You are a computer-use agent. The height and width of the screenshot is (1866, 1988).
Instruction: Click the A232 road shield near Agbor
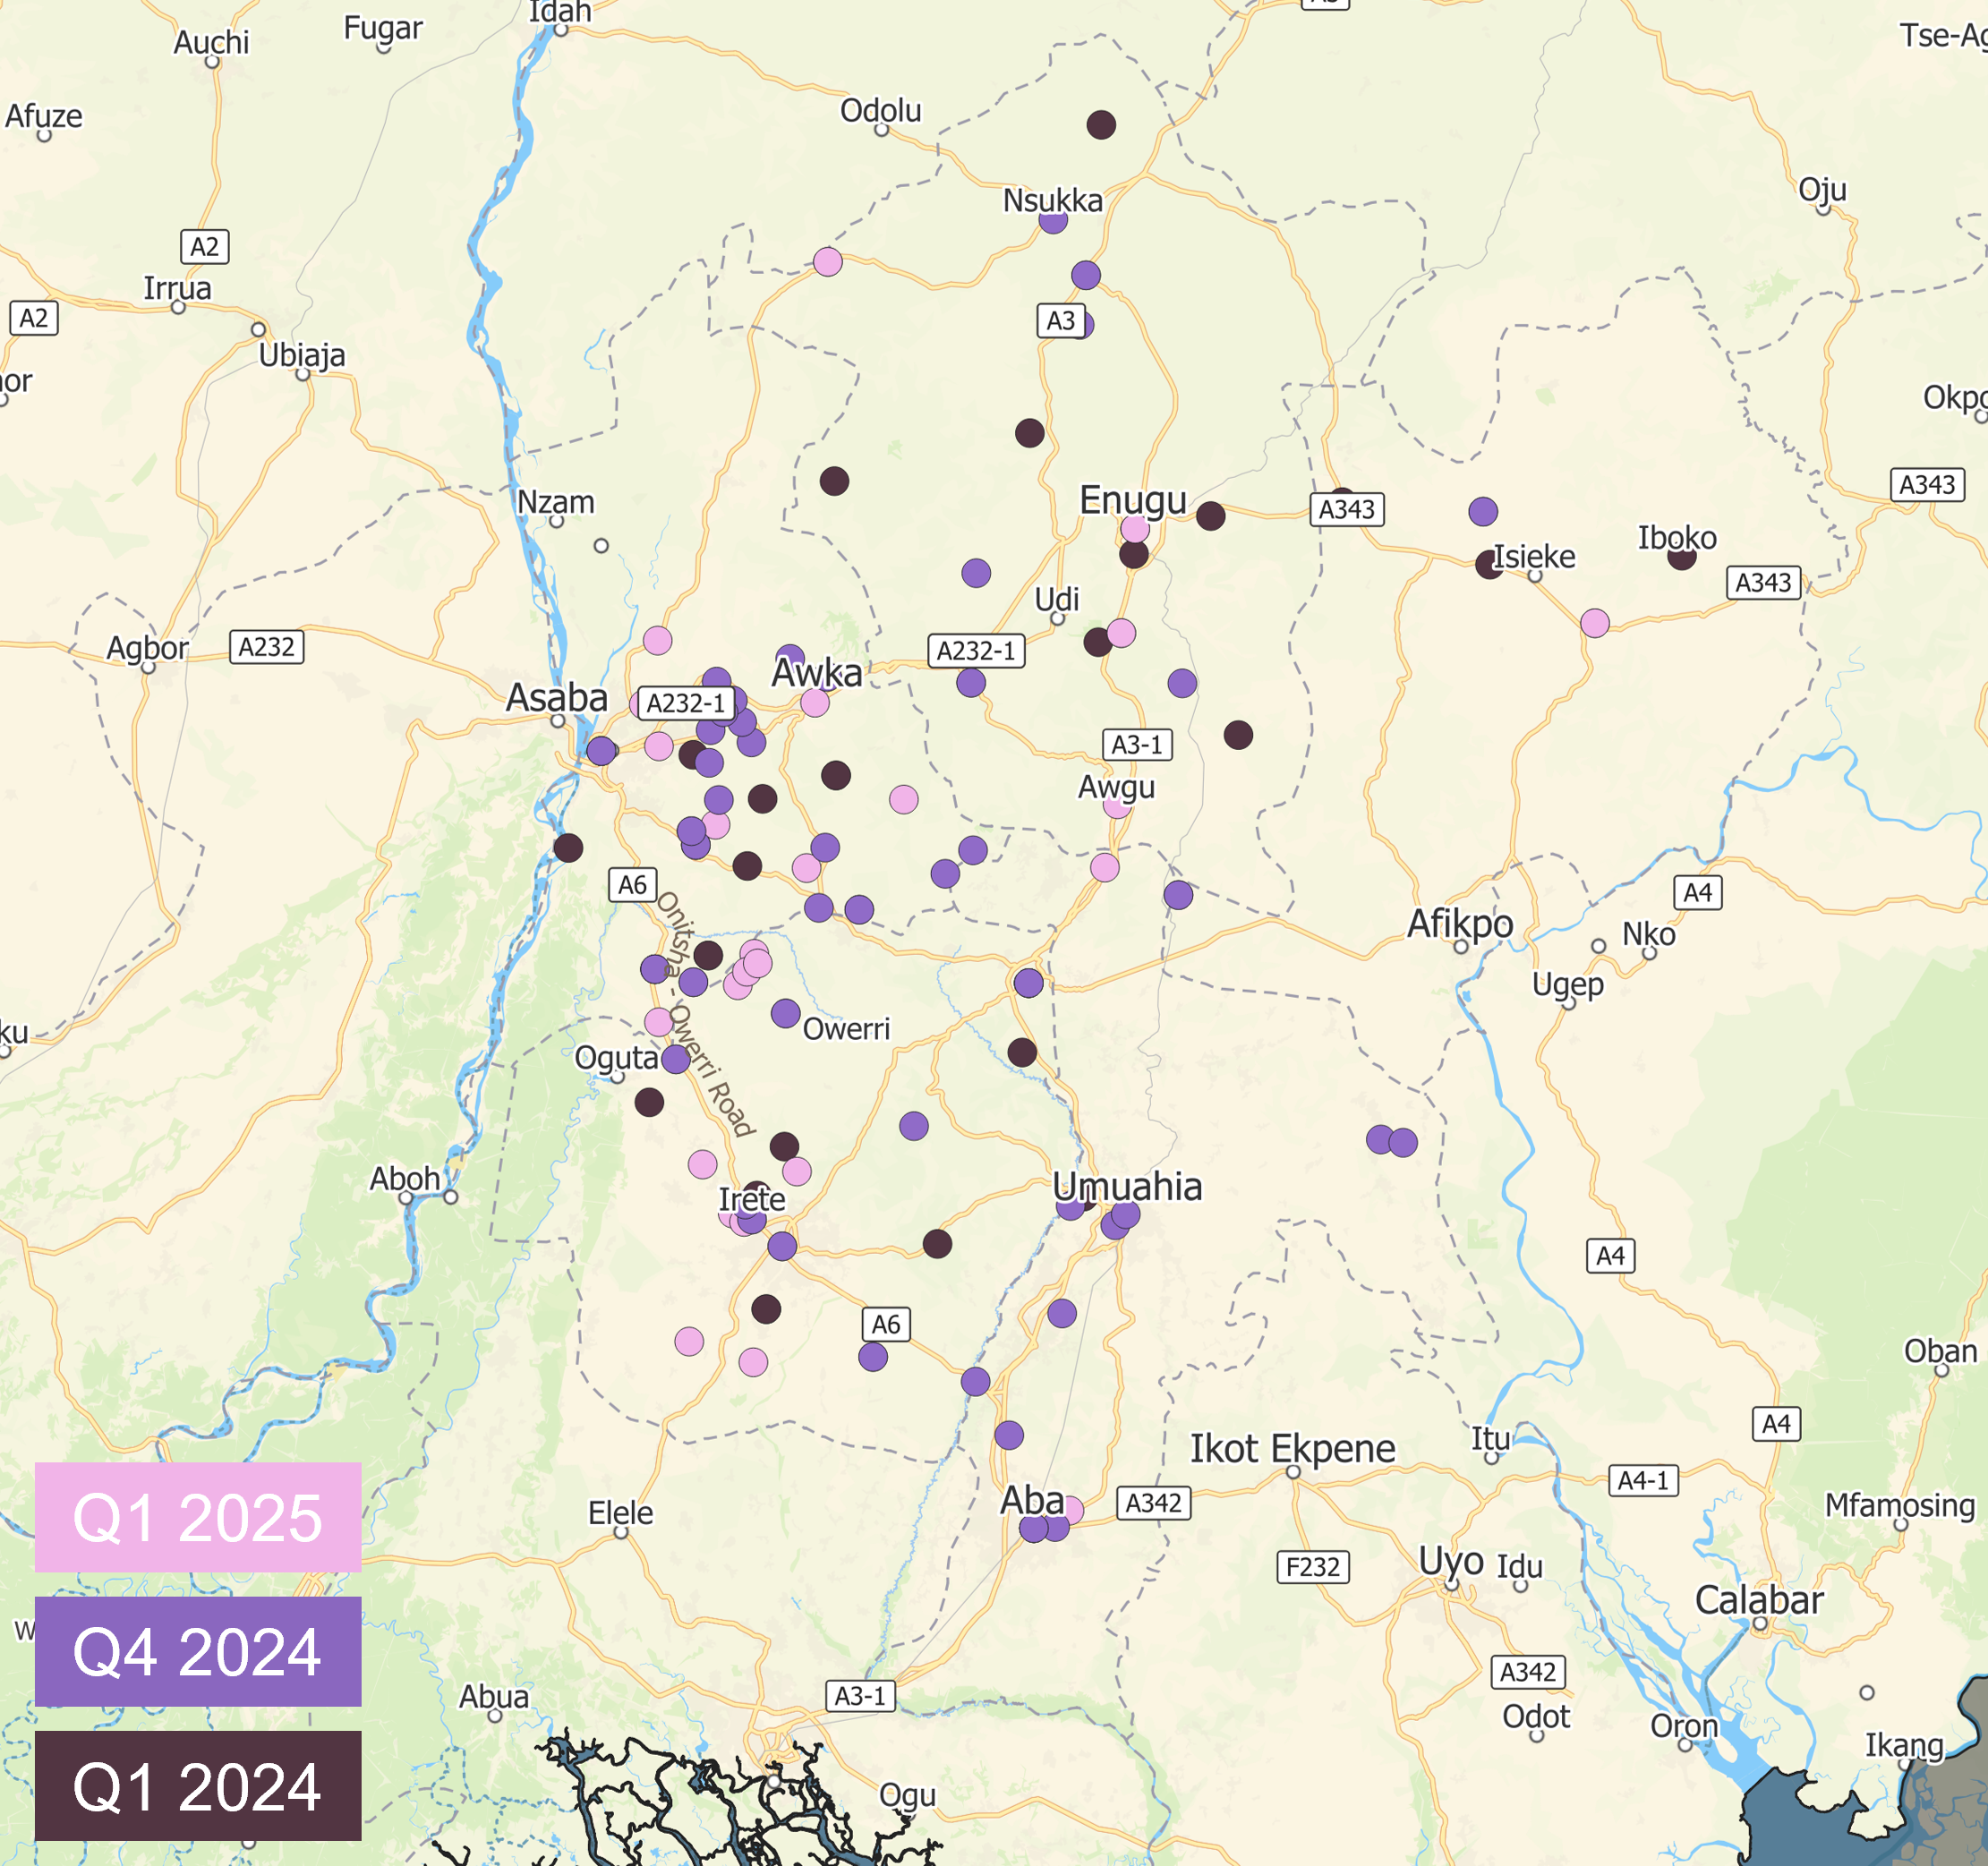coord(266,647)
